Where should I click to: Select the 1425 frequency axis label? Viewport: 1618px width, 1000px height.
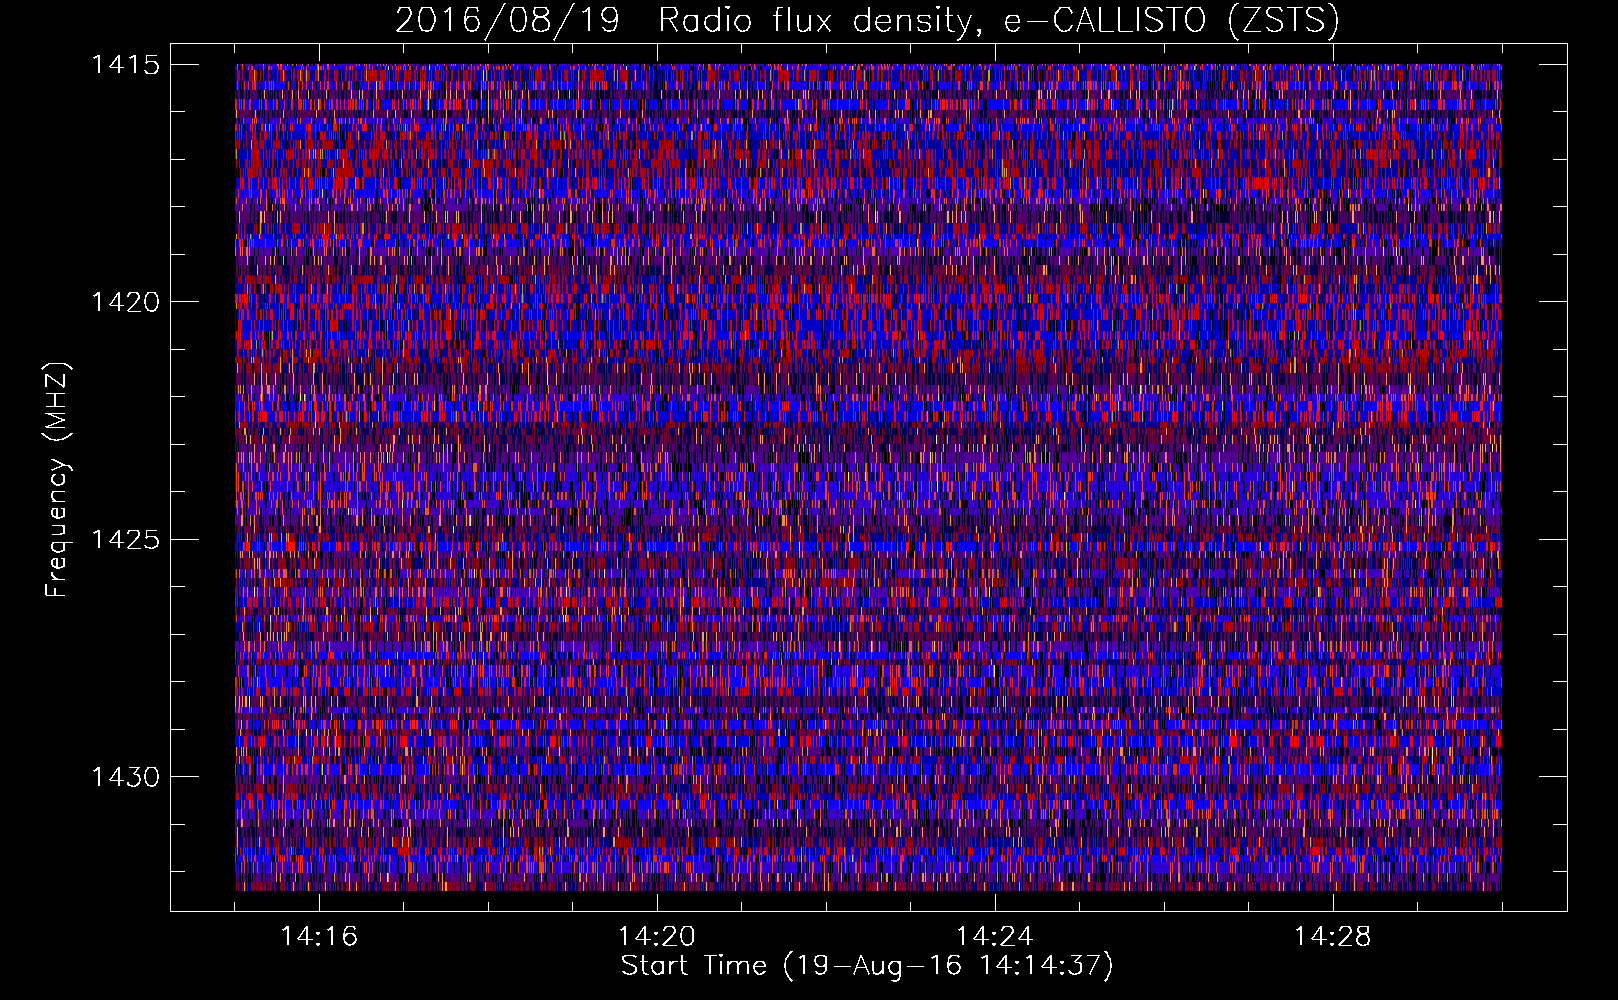[125, 540]
